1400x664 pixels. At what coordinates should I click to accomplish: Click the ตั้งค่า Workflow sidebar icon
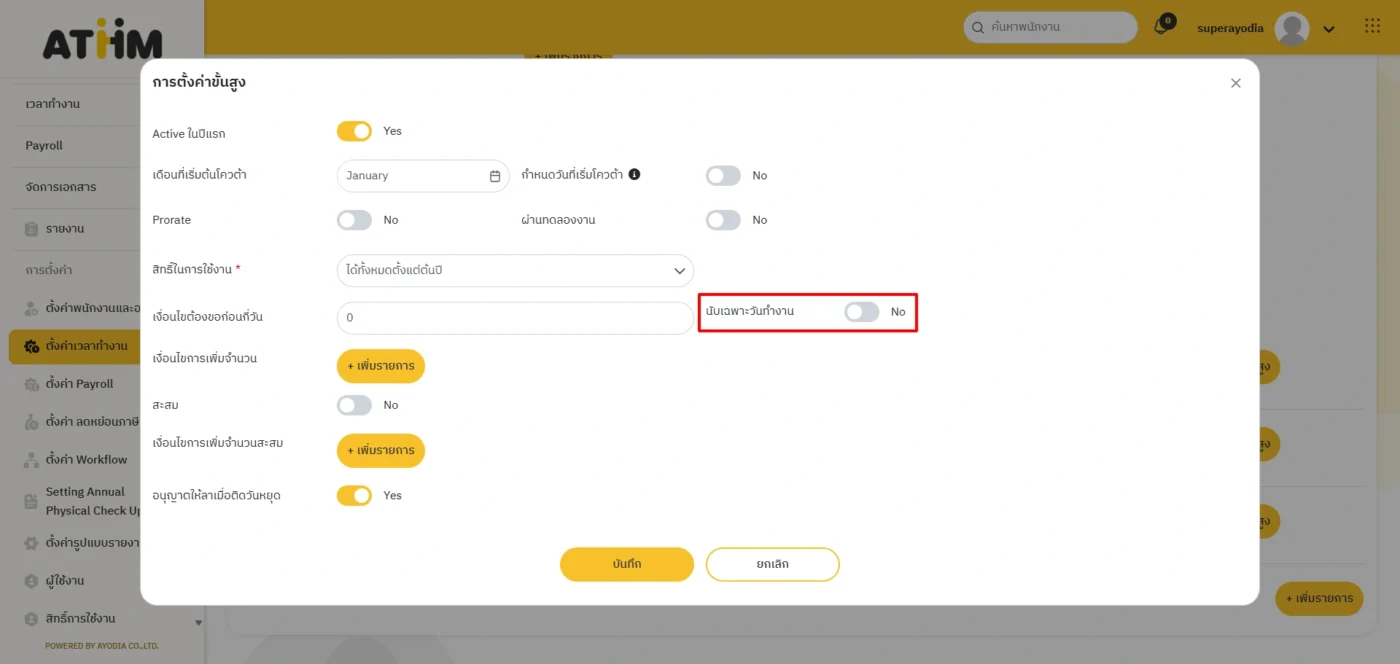31,460
